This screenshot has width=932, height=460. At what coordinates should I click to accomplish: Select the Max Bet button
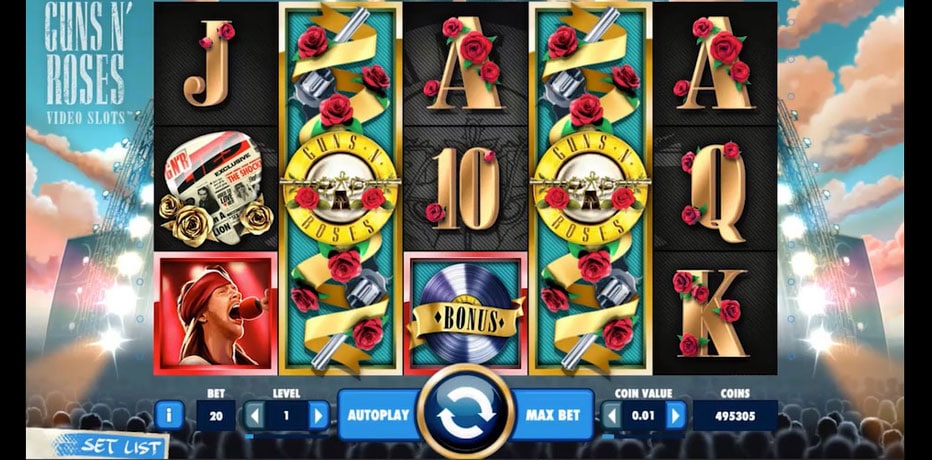click(553, 415)
